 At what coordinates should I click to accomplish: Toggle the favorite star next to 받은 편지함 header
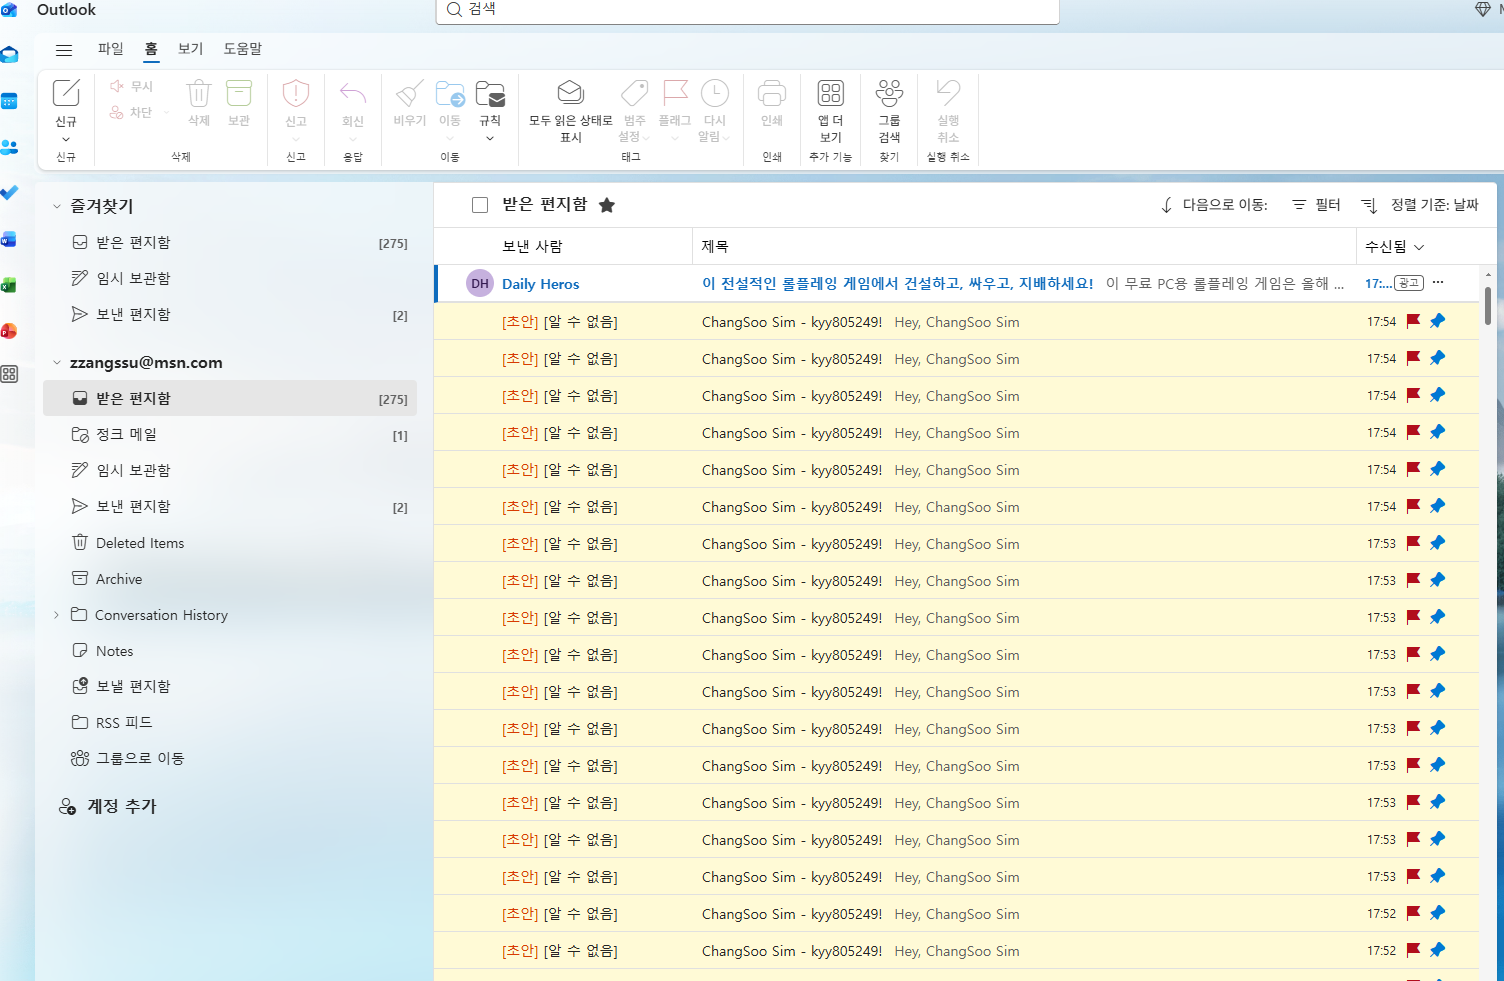(x=607, y=205)
